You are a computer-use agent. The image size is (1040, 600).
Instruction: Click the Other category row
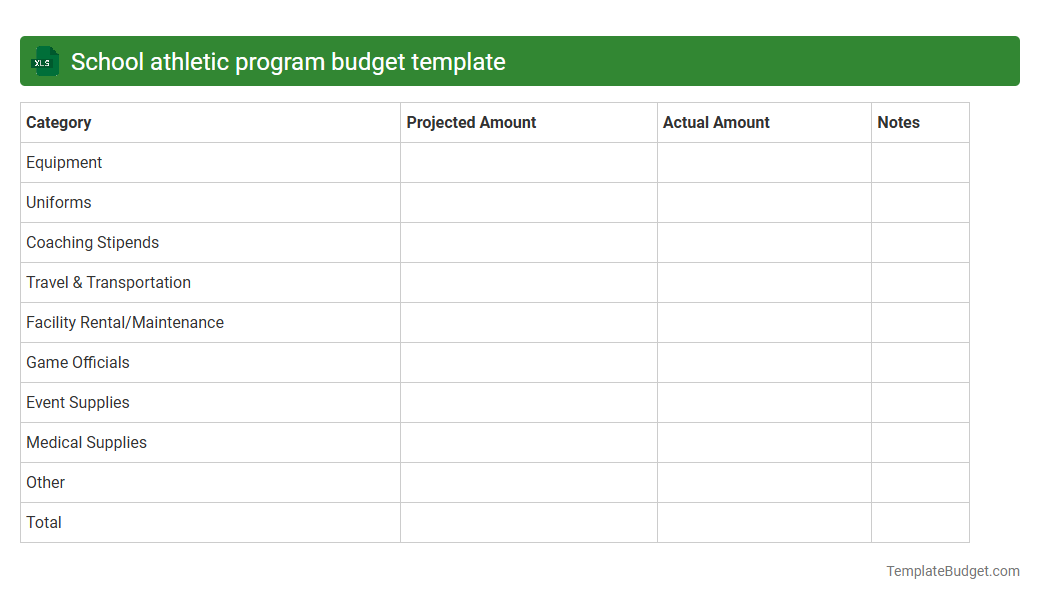coord(45,482)
